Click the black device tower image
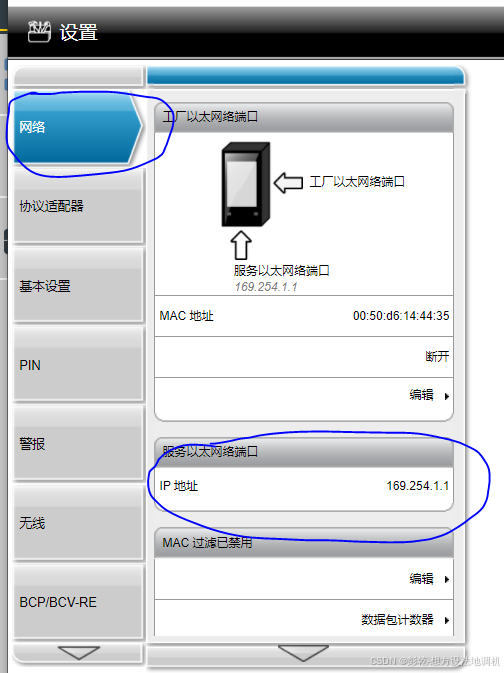Viewport: 504px width, 673px height. tap(246, 184)
